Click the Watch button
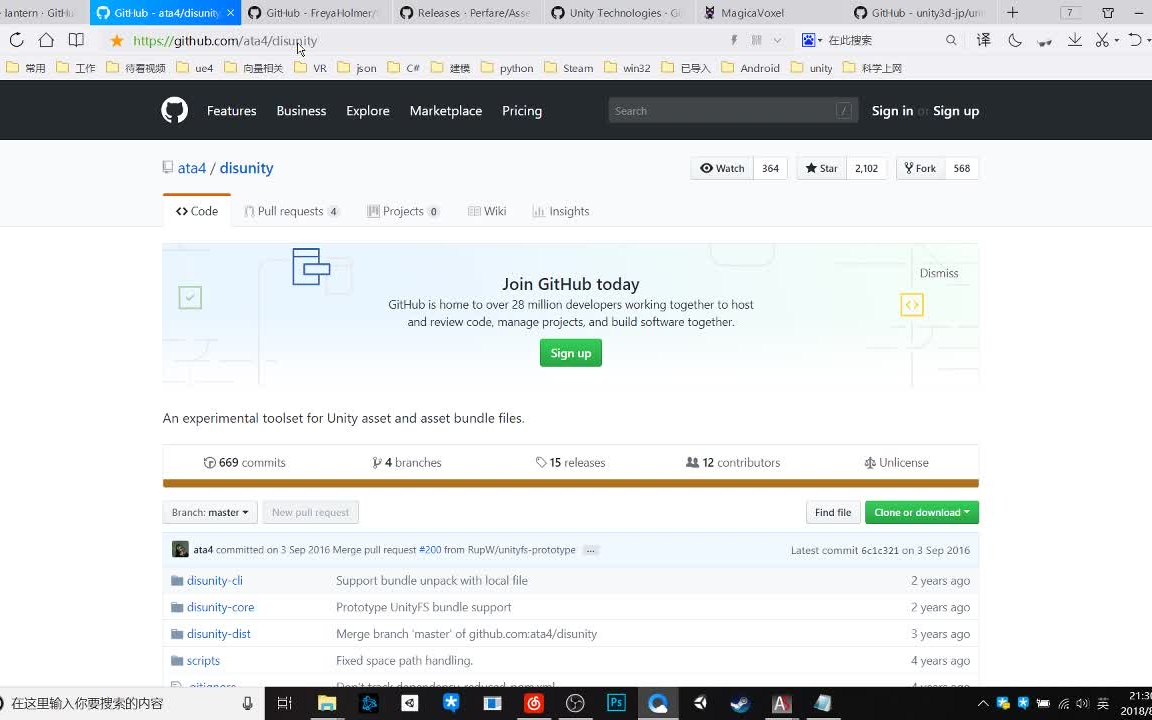 pyautogui.click(x=722, y=168)
